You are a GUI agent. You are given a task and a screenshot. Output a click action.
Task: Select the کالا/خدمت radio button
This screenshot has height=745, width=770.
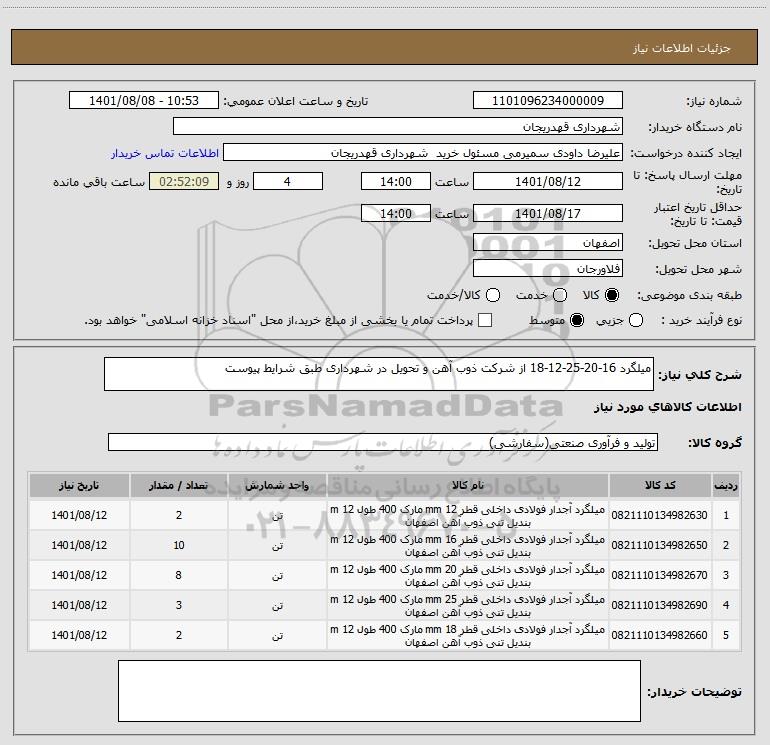pos(493,295)
